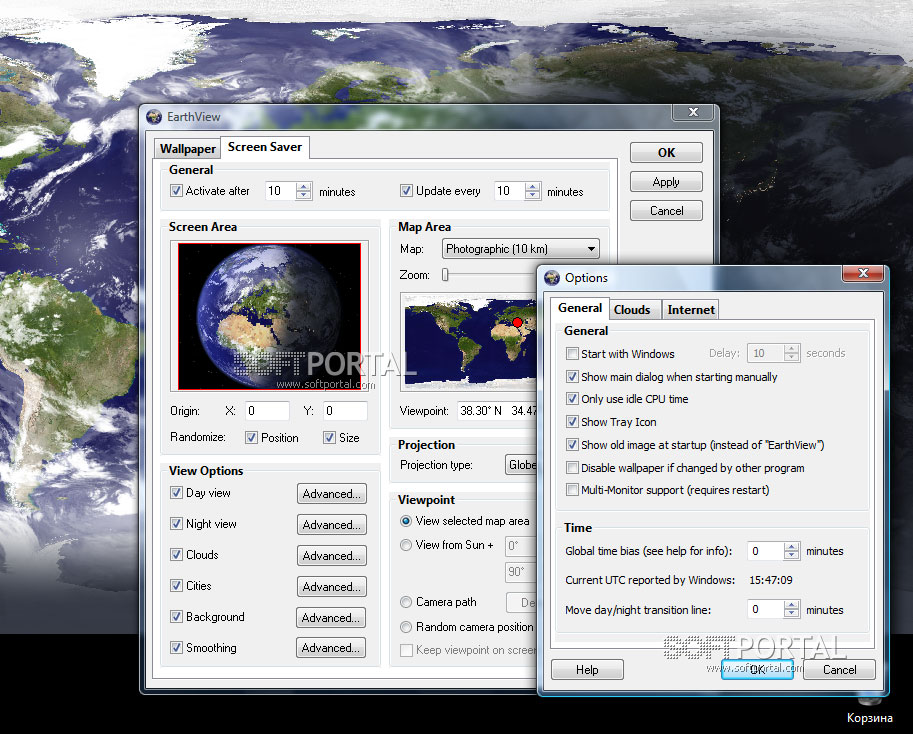This screenshot has width=913, height=734.
Task: Decrease Activate after minutes with down arrow
Action: [303, 195]
